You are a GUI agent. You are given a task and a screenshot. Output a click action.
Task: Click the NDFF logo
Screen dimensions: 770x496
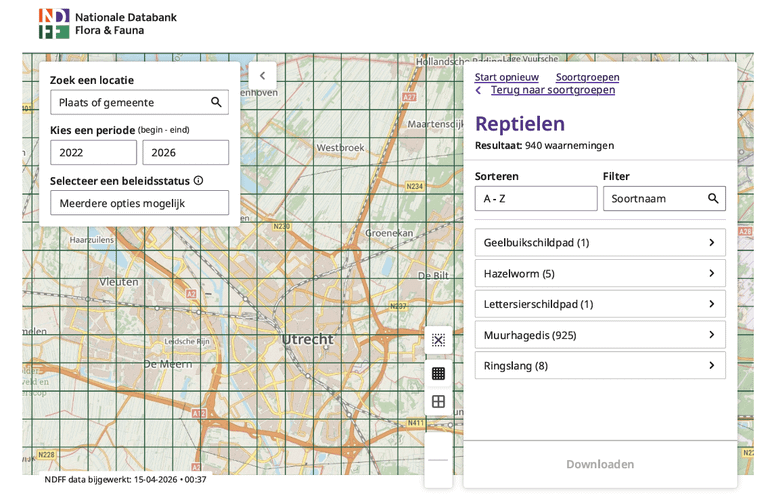(54, 23)
